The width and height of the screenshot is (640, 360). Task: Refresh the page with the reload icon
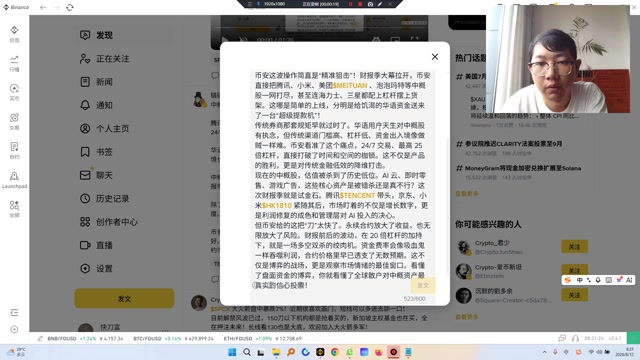coord(70,7)
